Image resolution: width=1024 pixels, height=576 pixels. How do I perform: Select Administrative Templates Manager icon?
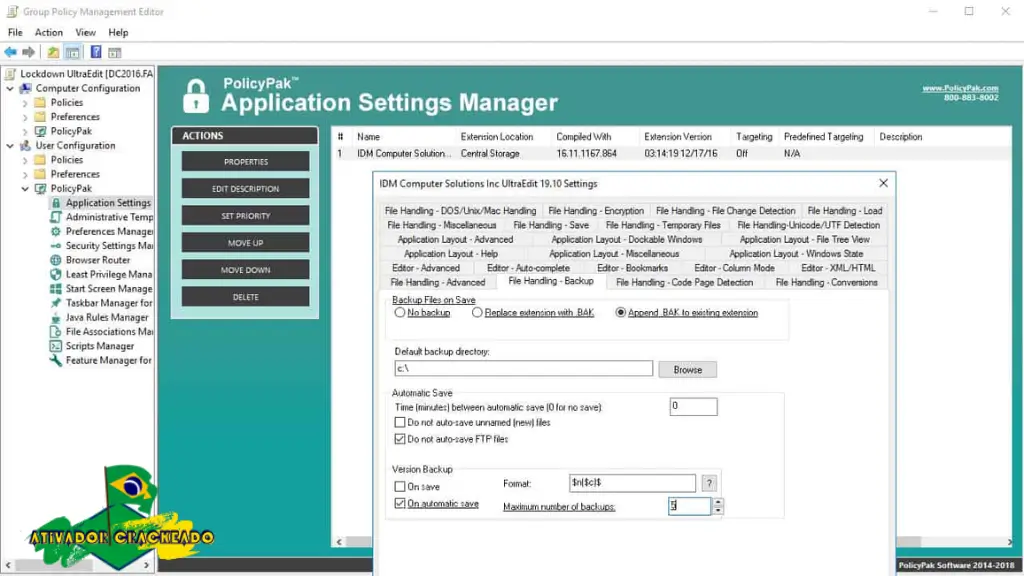(56, 217)
